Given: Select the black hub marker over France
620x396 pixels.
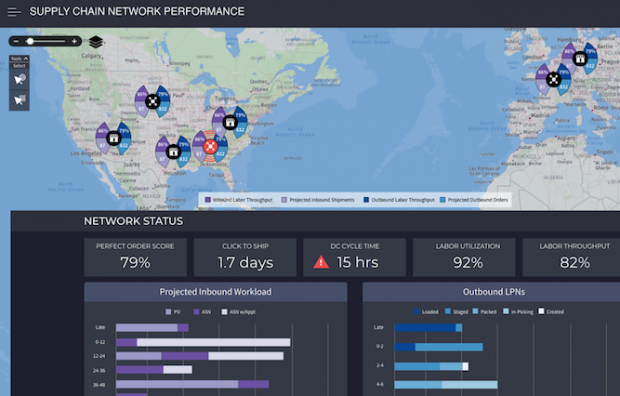Looking at the screenshot, I should tap(553, 80).
